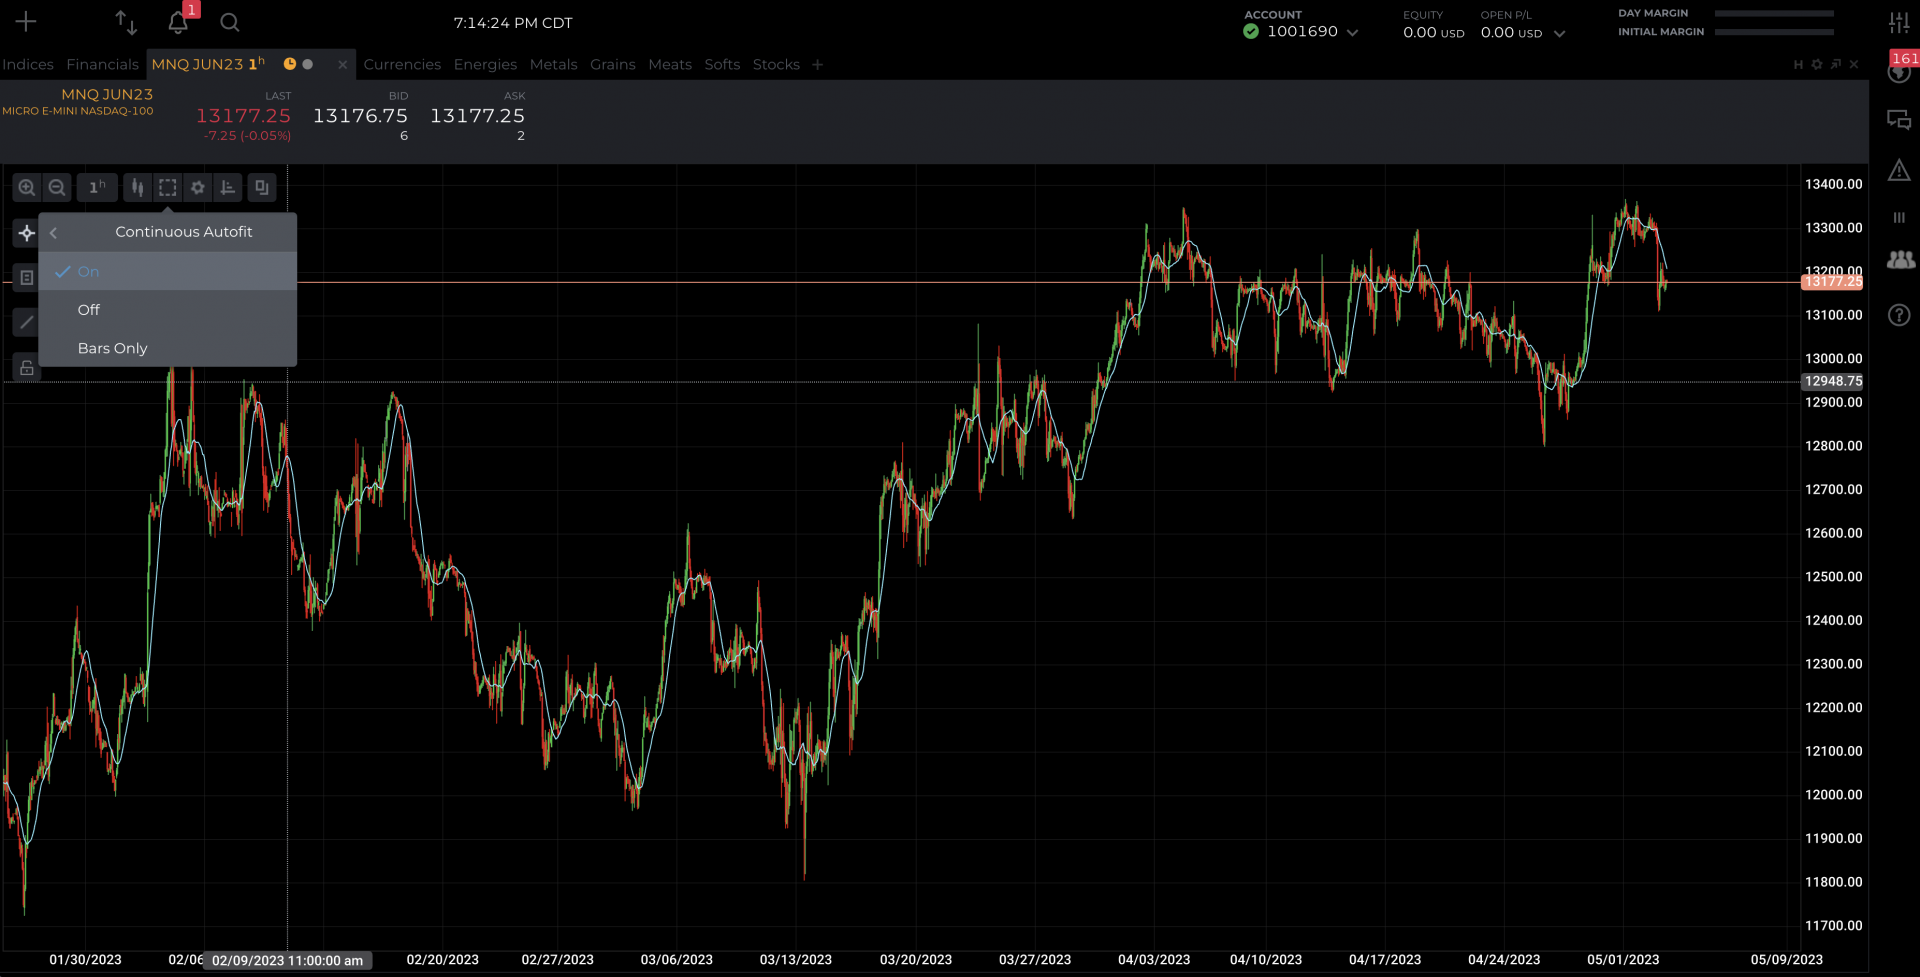The image size is (1920, 977).
Task: Open the community people icon
Action: 1900,260
